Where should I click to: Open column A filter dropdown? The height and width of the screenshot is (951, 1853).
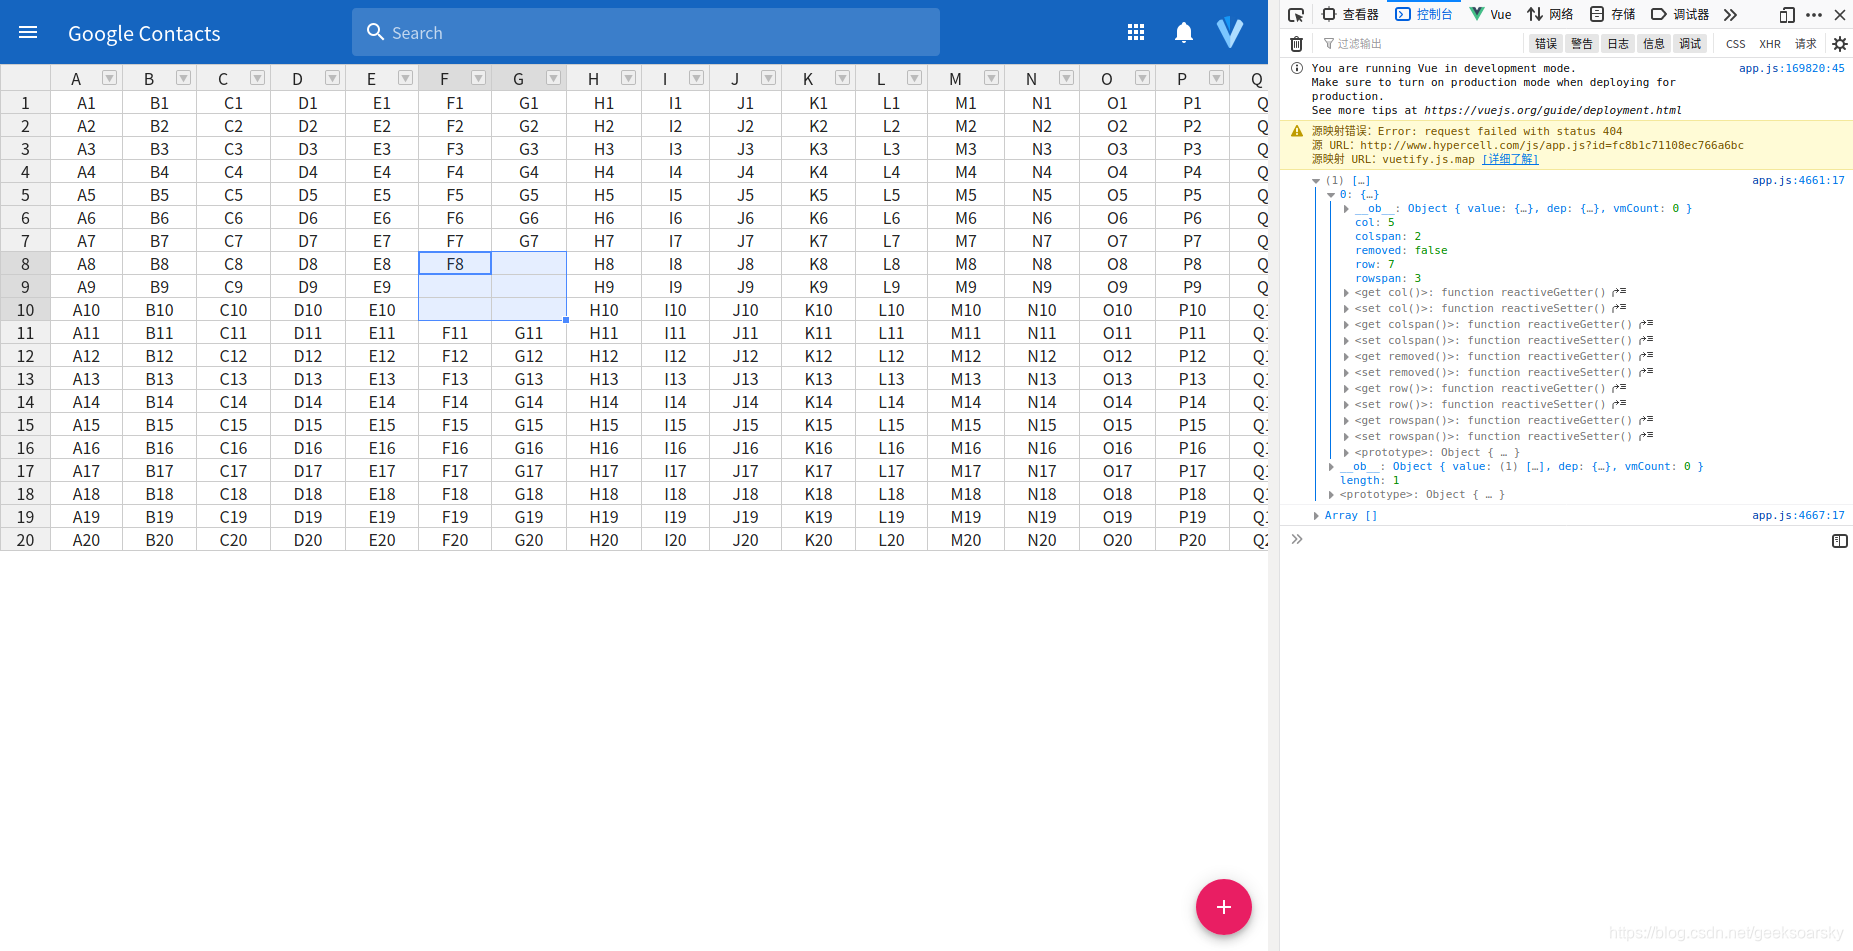point(110,78)
